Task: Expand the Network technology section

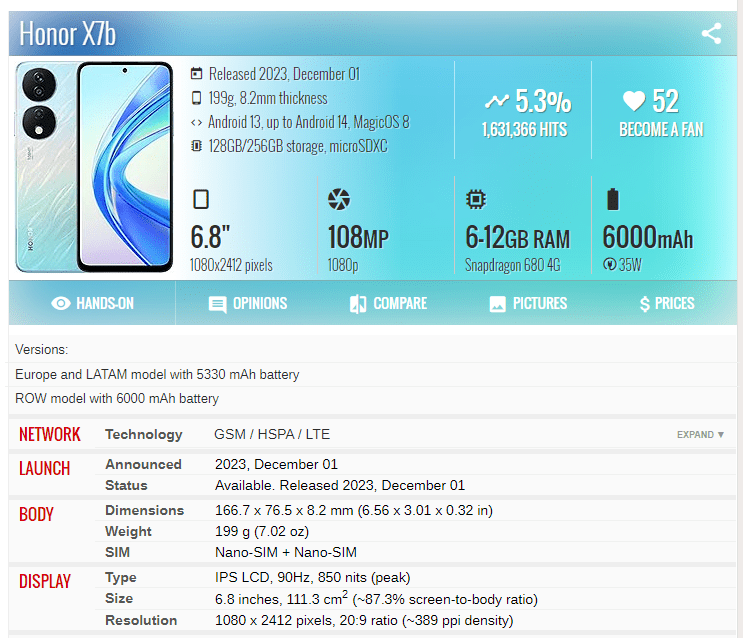Action: (x=700, y=435)
